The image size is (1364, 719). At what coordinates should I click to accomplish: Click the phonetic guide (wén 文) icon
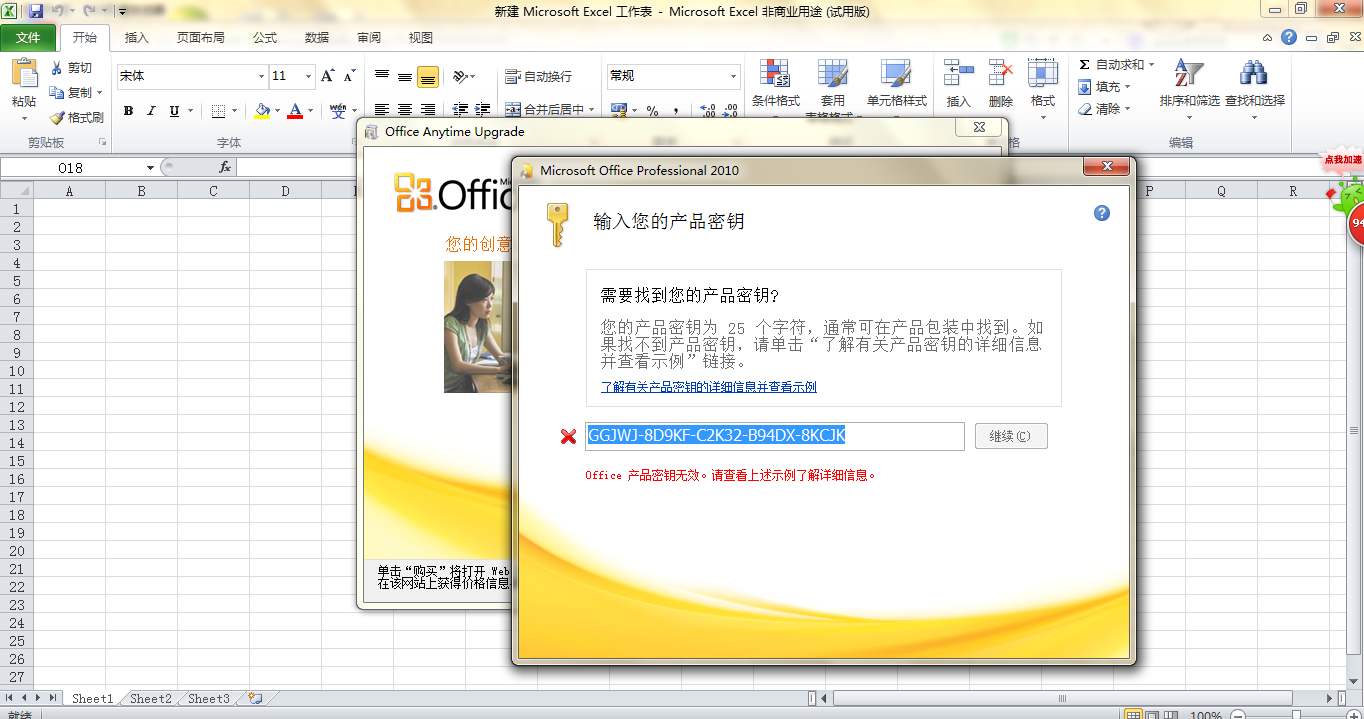[x=338, y=111]
